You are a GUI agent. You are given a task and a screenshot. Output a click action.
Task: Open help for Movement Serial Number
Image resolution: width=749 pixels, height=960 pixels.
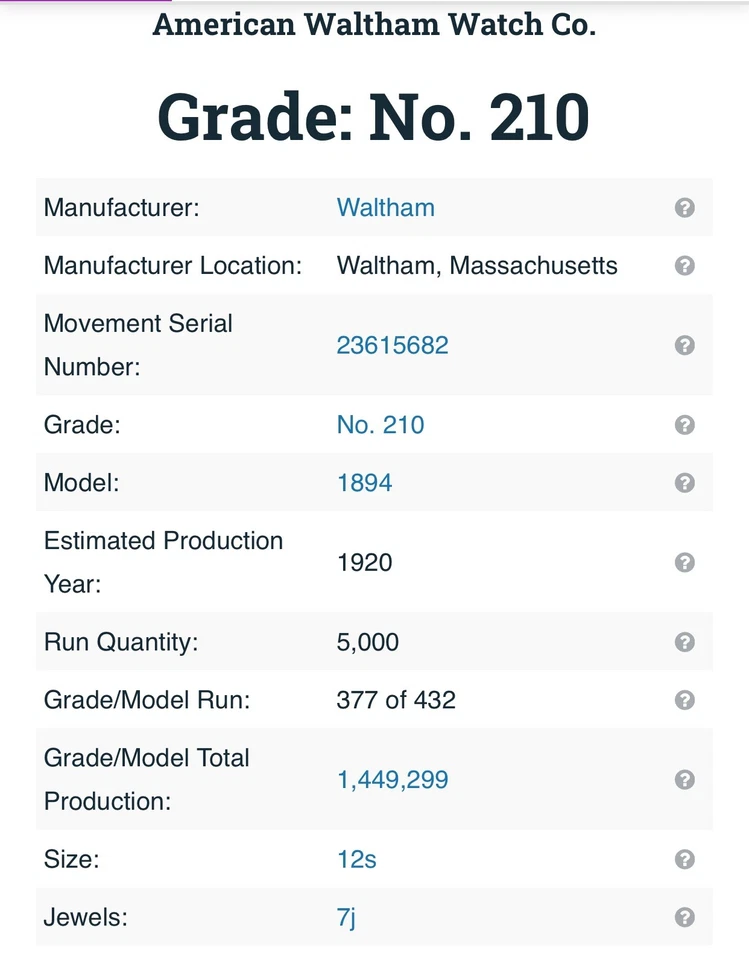[x=685, y=345]
